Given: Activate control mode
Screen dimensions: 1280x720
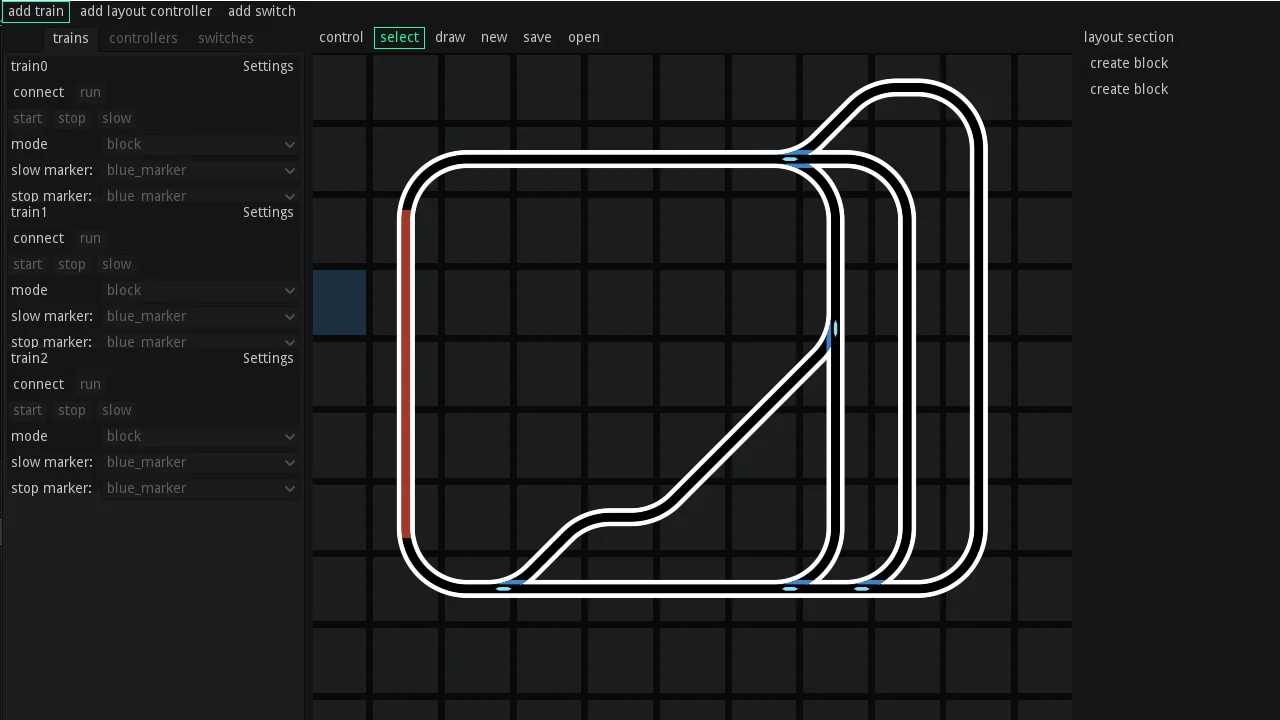Looking at the screenshot, I should click(x=341, y=37).
